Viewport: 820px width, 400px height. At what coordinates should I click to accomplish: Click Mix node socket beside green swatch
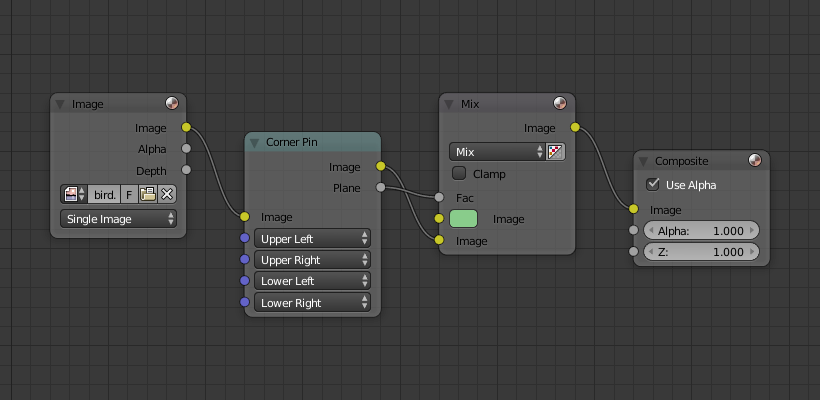(x=439, y=219)
